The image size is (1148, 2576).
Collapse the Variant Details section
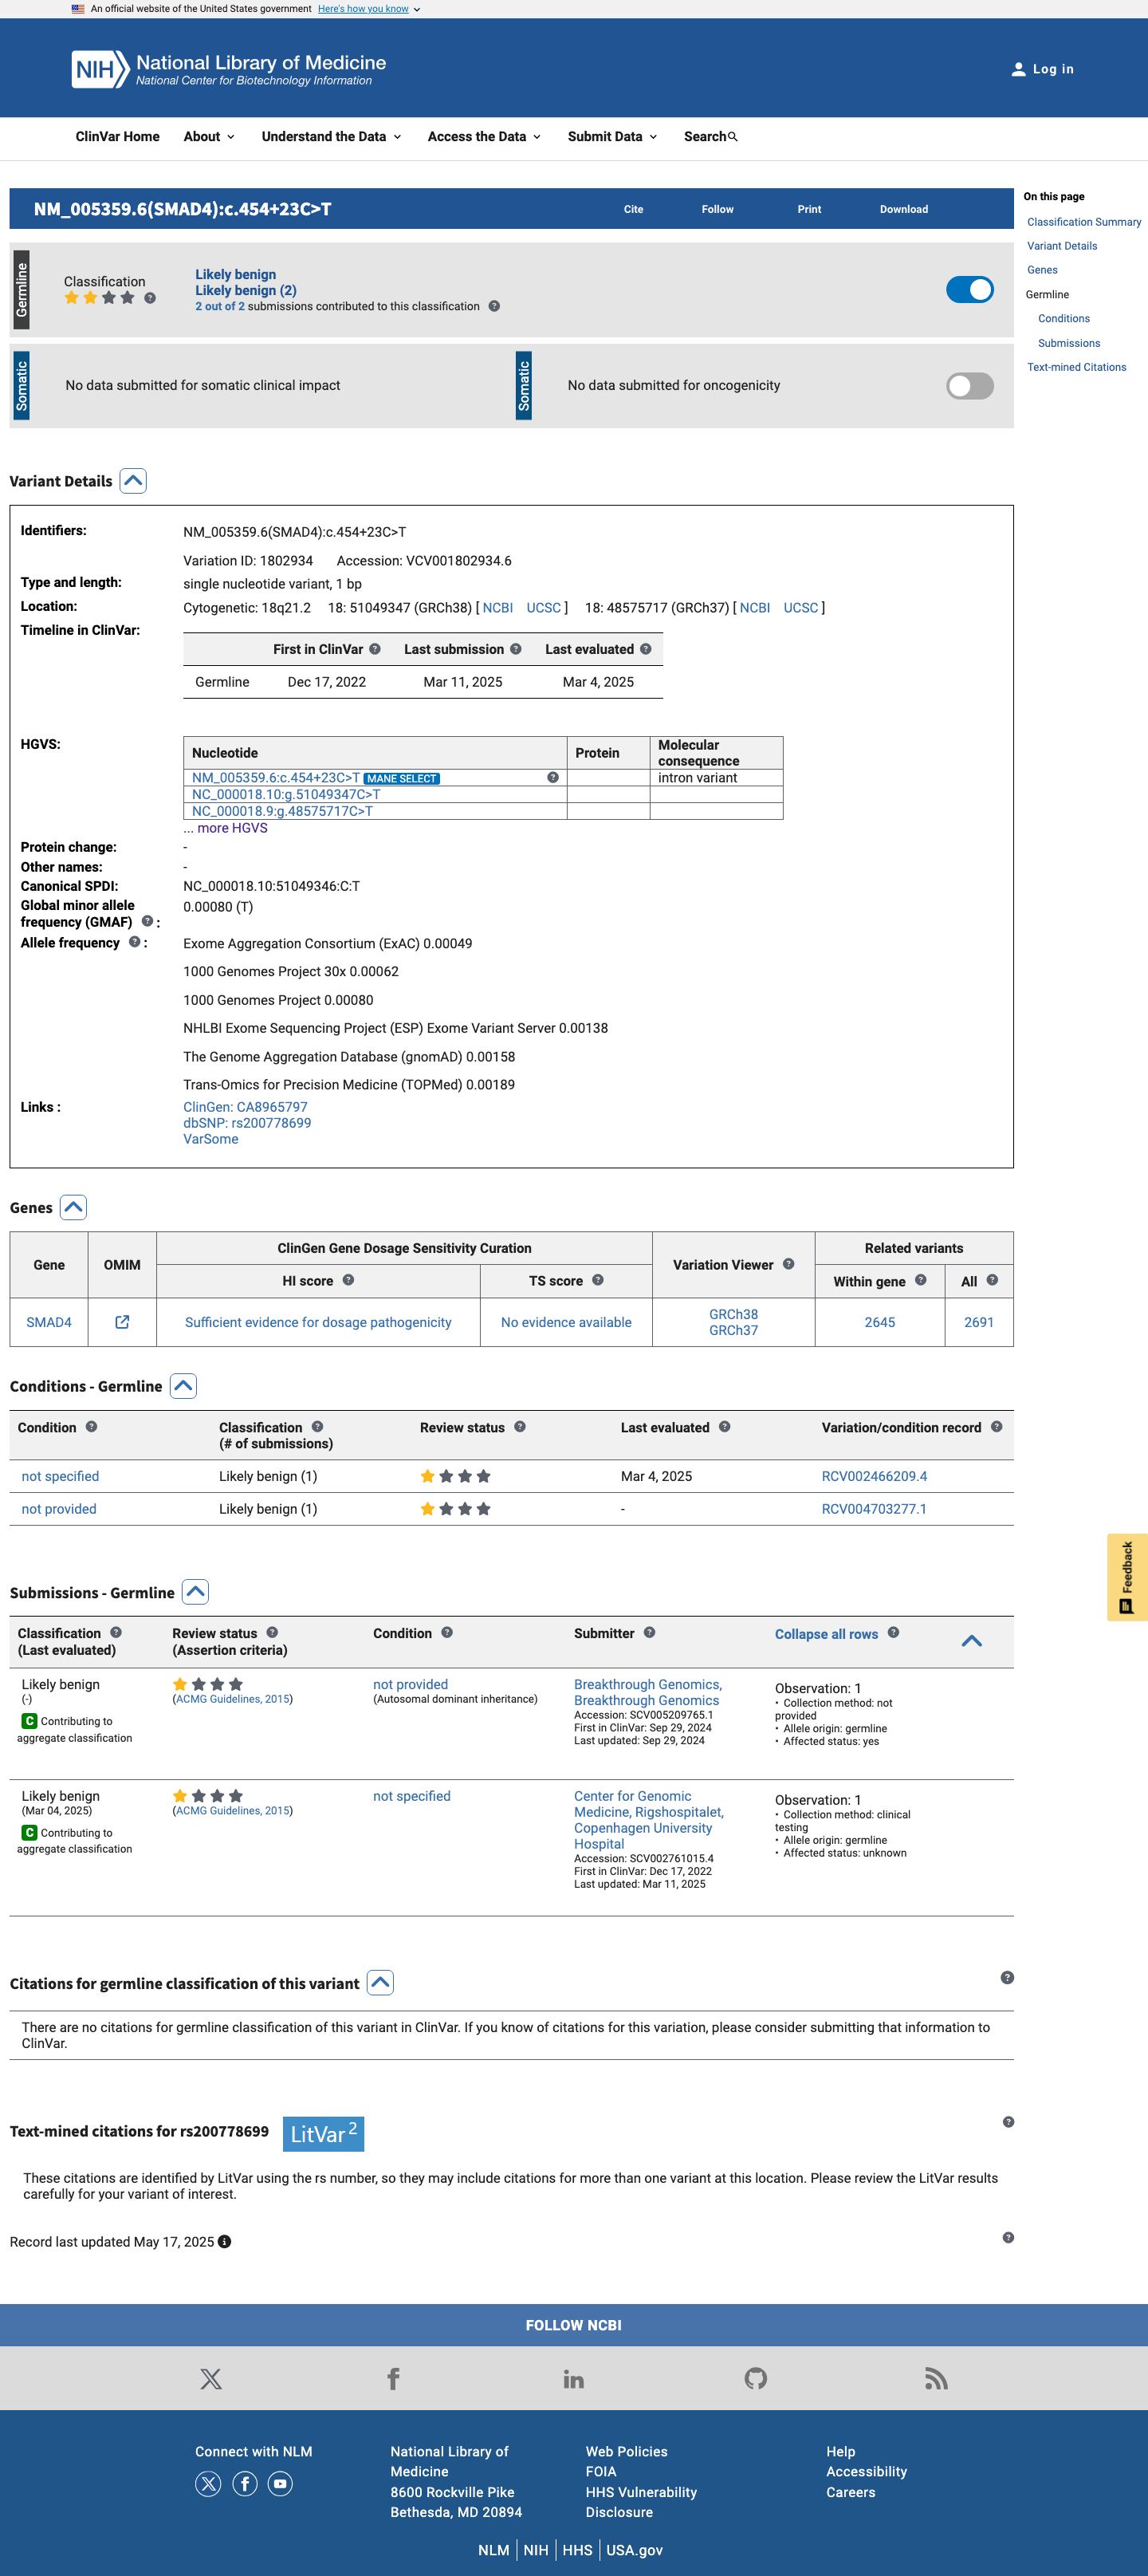(133, 481)
